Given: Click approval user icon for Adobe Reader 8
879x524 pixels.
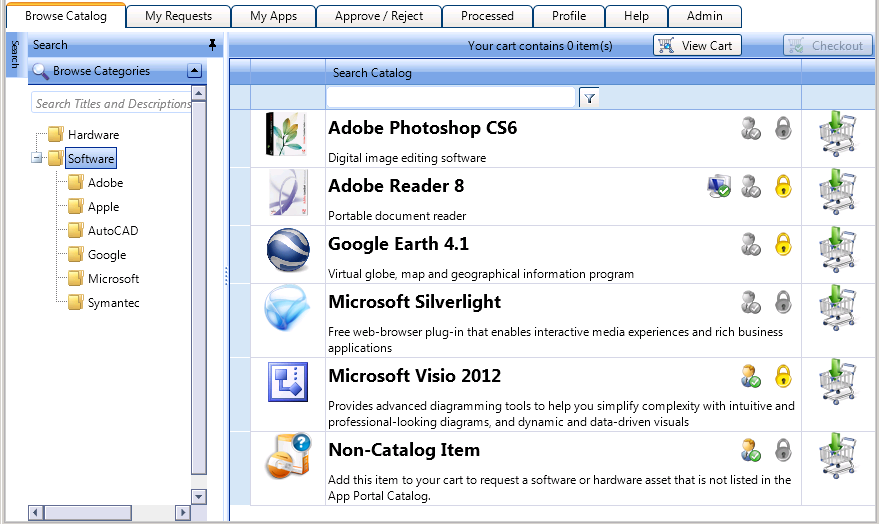Looking at the screenshot, I should (x=751, y=187).
